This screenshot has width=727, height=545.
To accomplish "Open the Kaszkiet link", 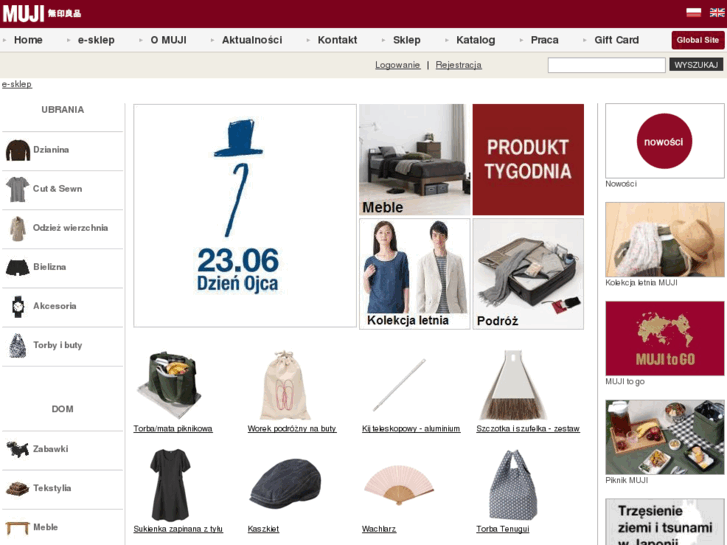I will coord(263,529).
